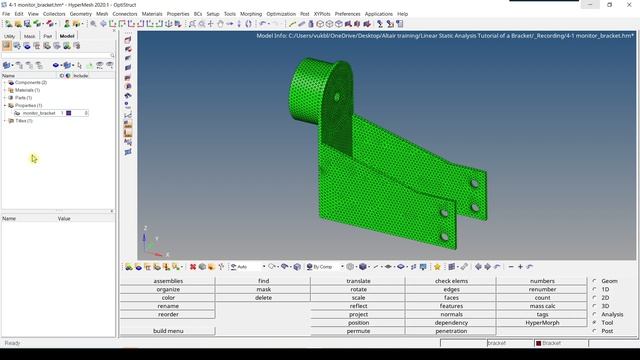Click the HyperMorph panel button
The width and height of the screenshot is (640, 360).
pyautogui.click(x=542, y=322)
